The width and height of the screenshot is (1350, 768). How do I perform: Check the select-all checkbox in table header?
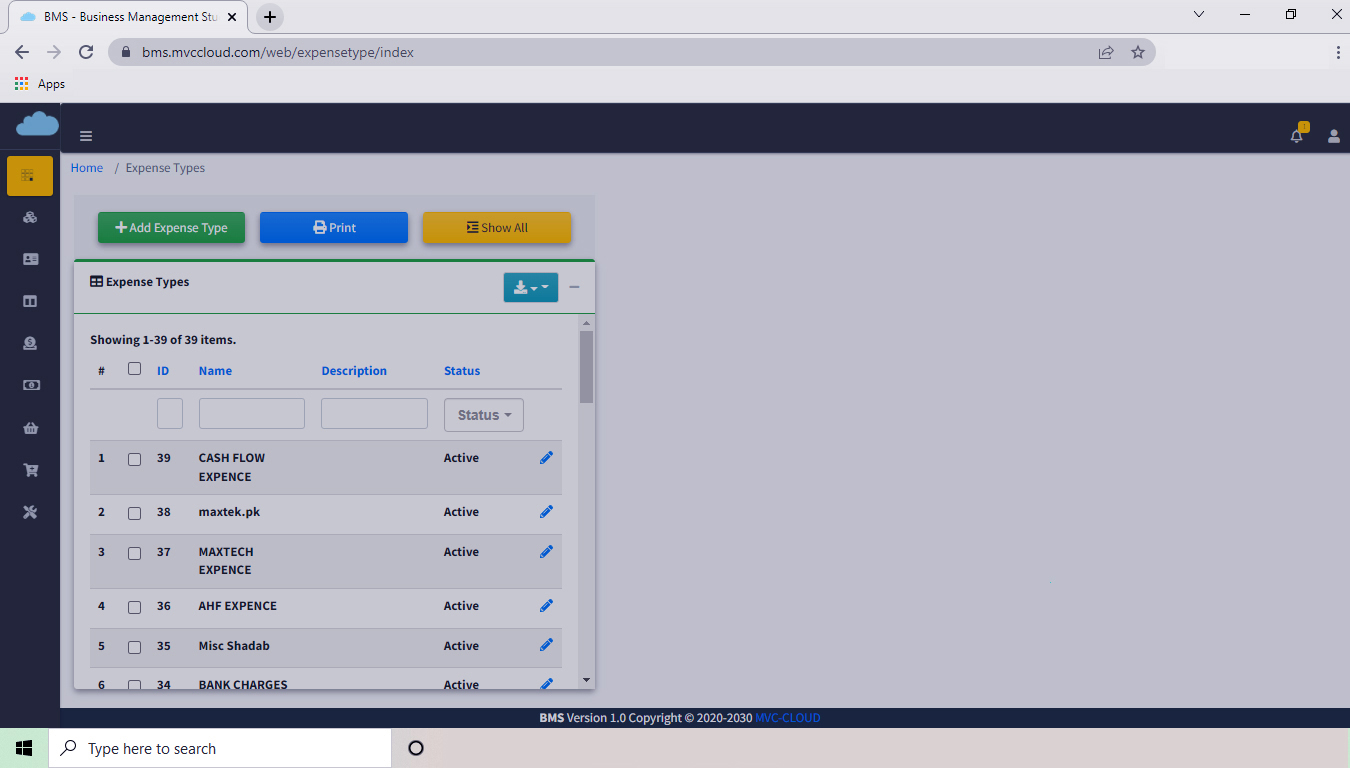point(135,369)
